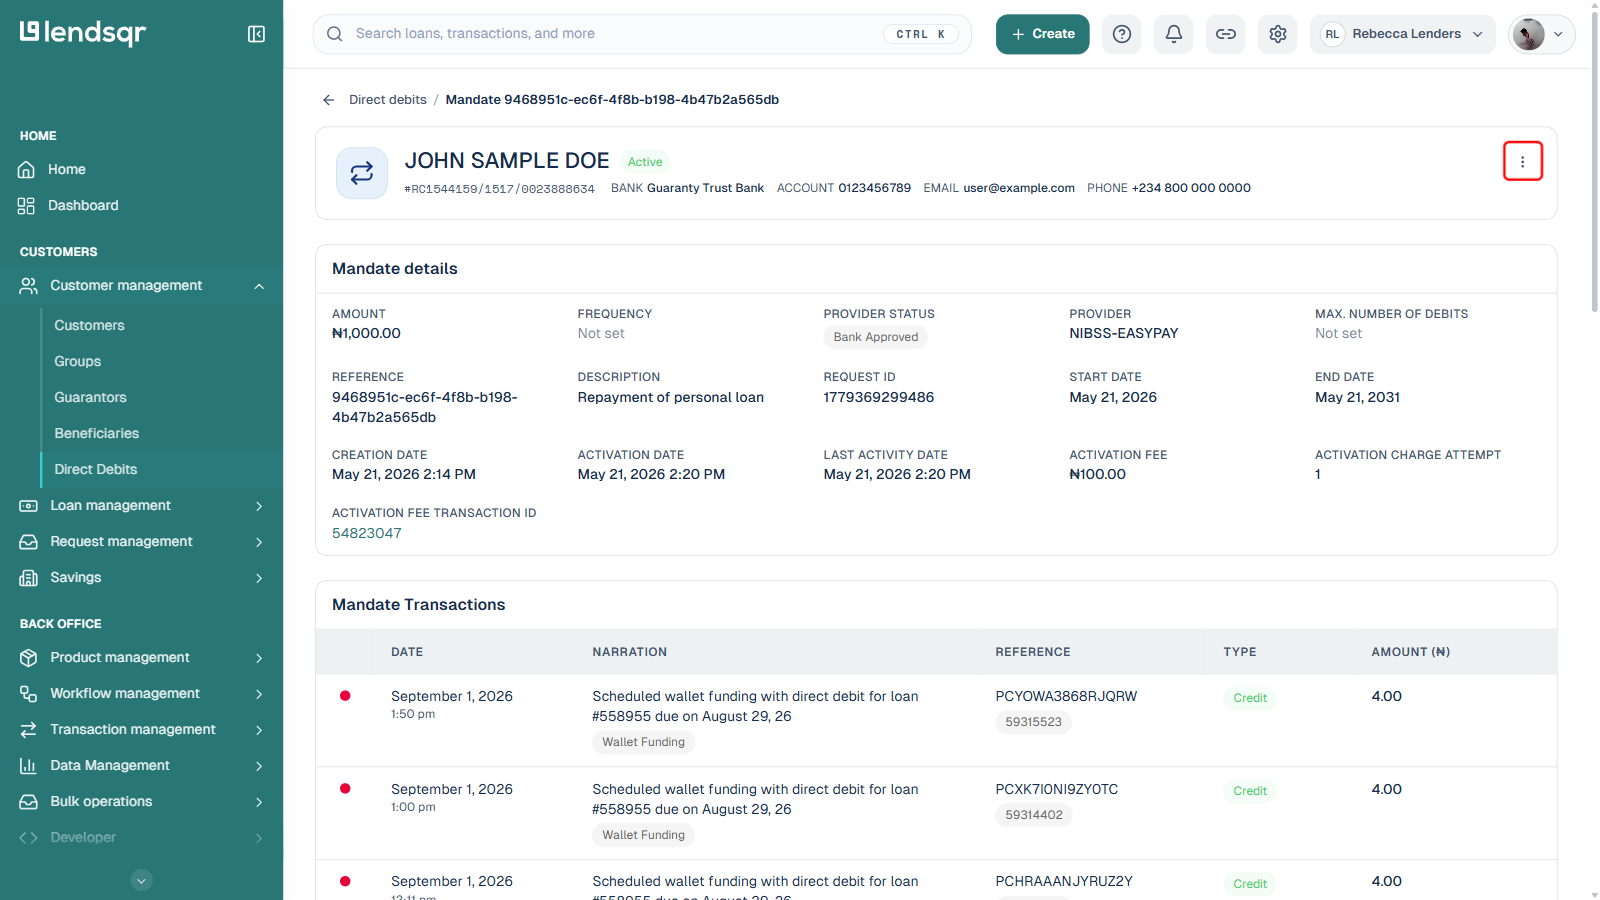This screenshot has width=1600, height=900.
Task: Click transaction ID badge 59315523
Action: 1033,722
